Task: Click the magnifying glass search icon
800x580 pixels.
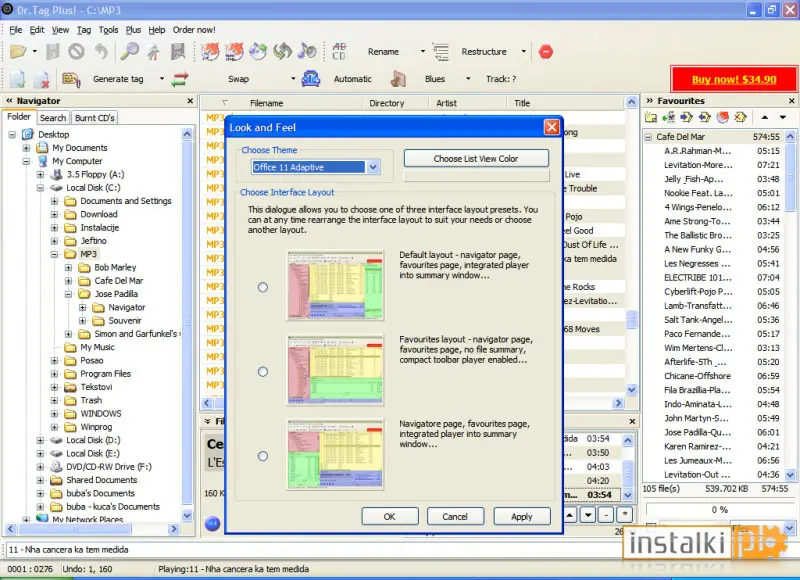Action: (x=130, y=52)
